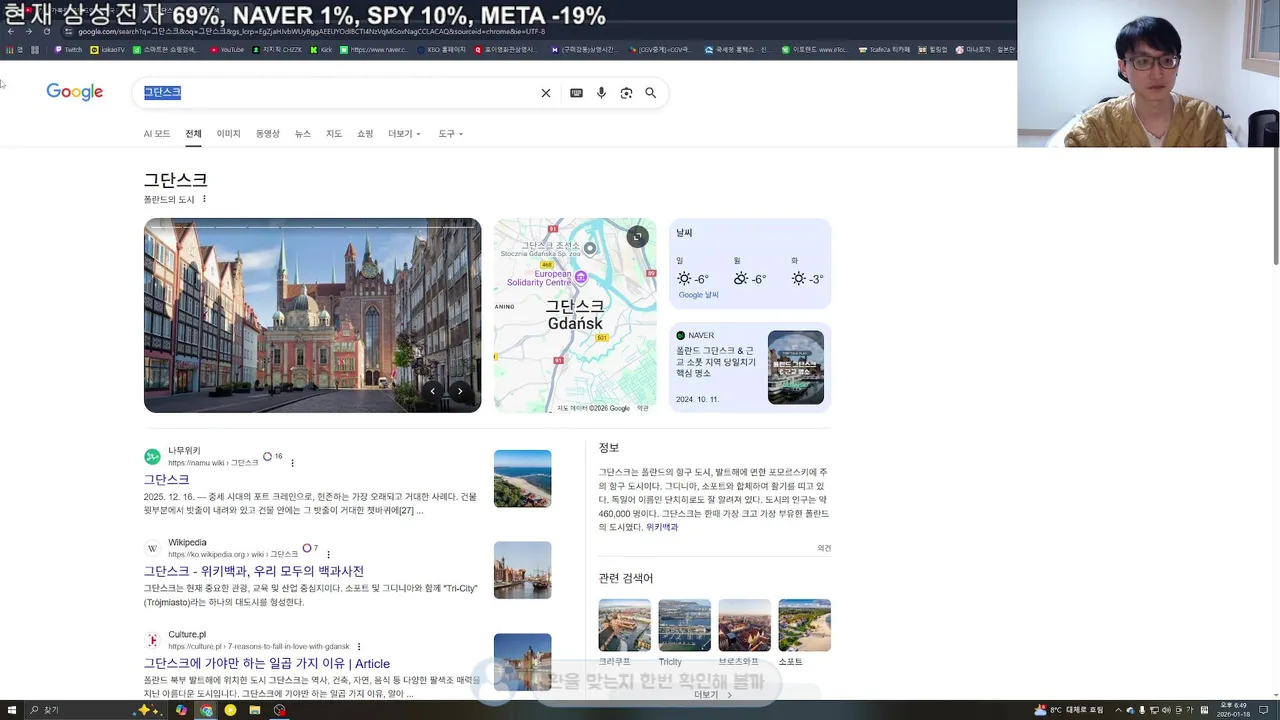The width and height of the screenshot is (1280, 720).
Task: Open the Twitch bookmark
Action: point(68,49)
